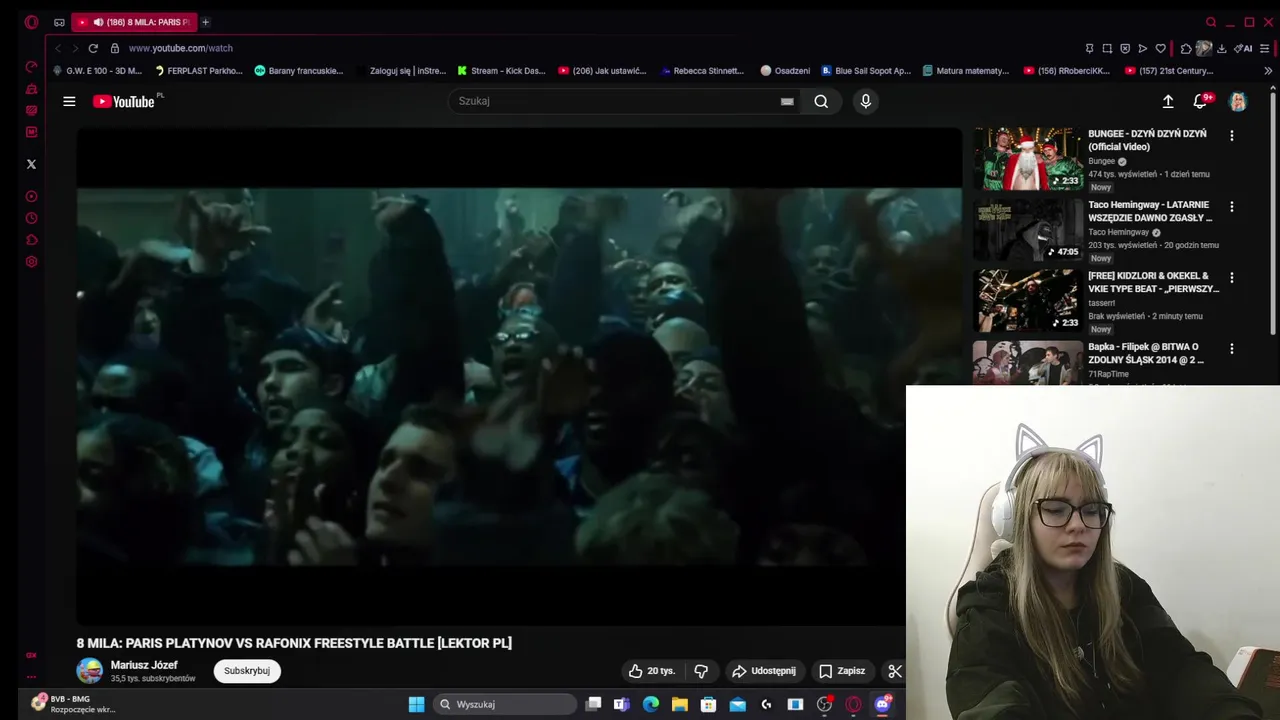The image size is (1280, 720).
Task: Open Stream - Kick Das... bookmark
Action: [x=501, y=71]
